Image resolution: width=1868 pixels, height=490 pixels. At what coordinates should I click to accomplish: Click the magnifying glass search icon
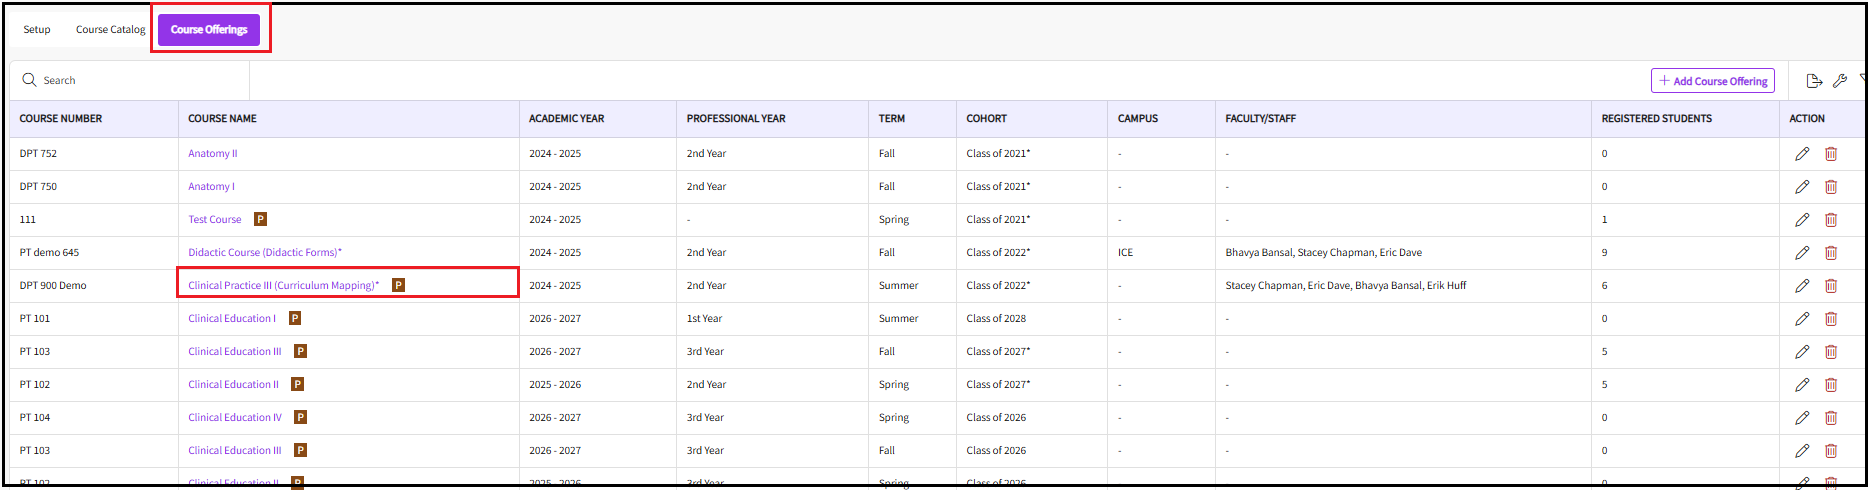[x=30, y=80]
